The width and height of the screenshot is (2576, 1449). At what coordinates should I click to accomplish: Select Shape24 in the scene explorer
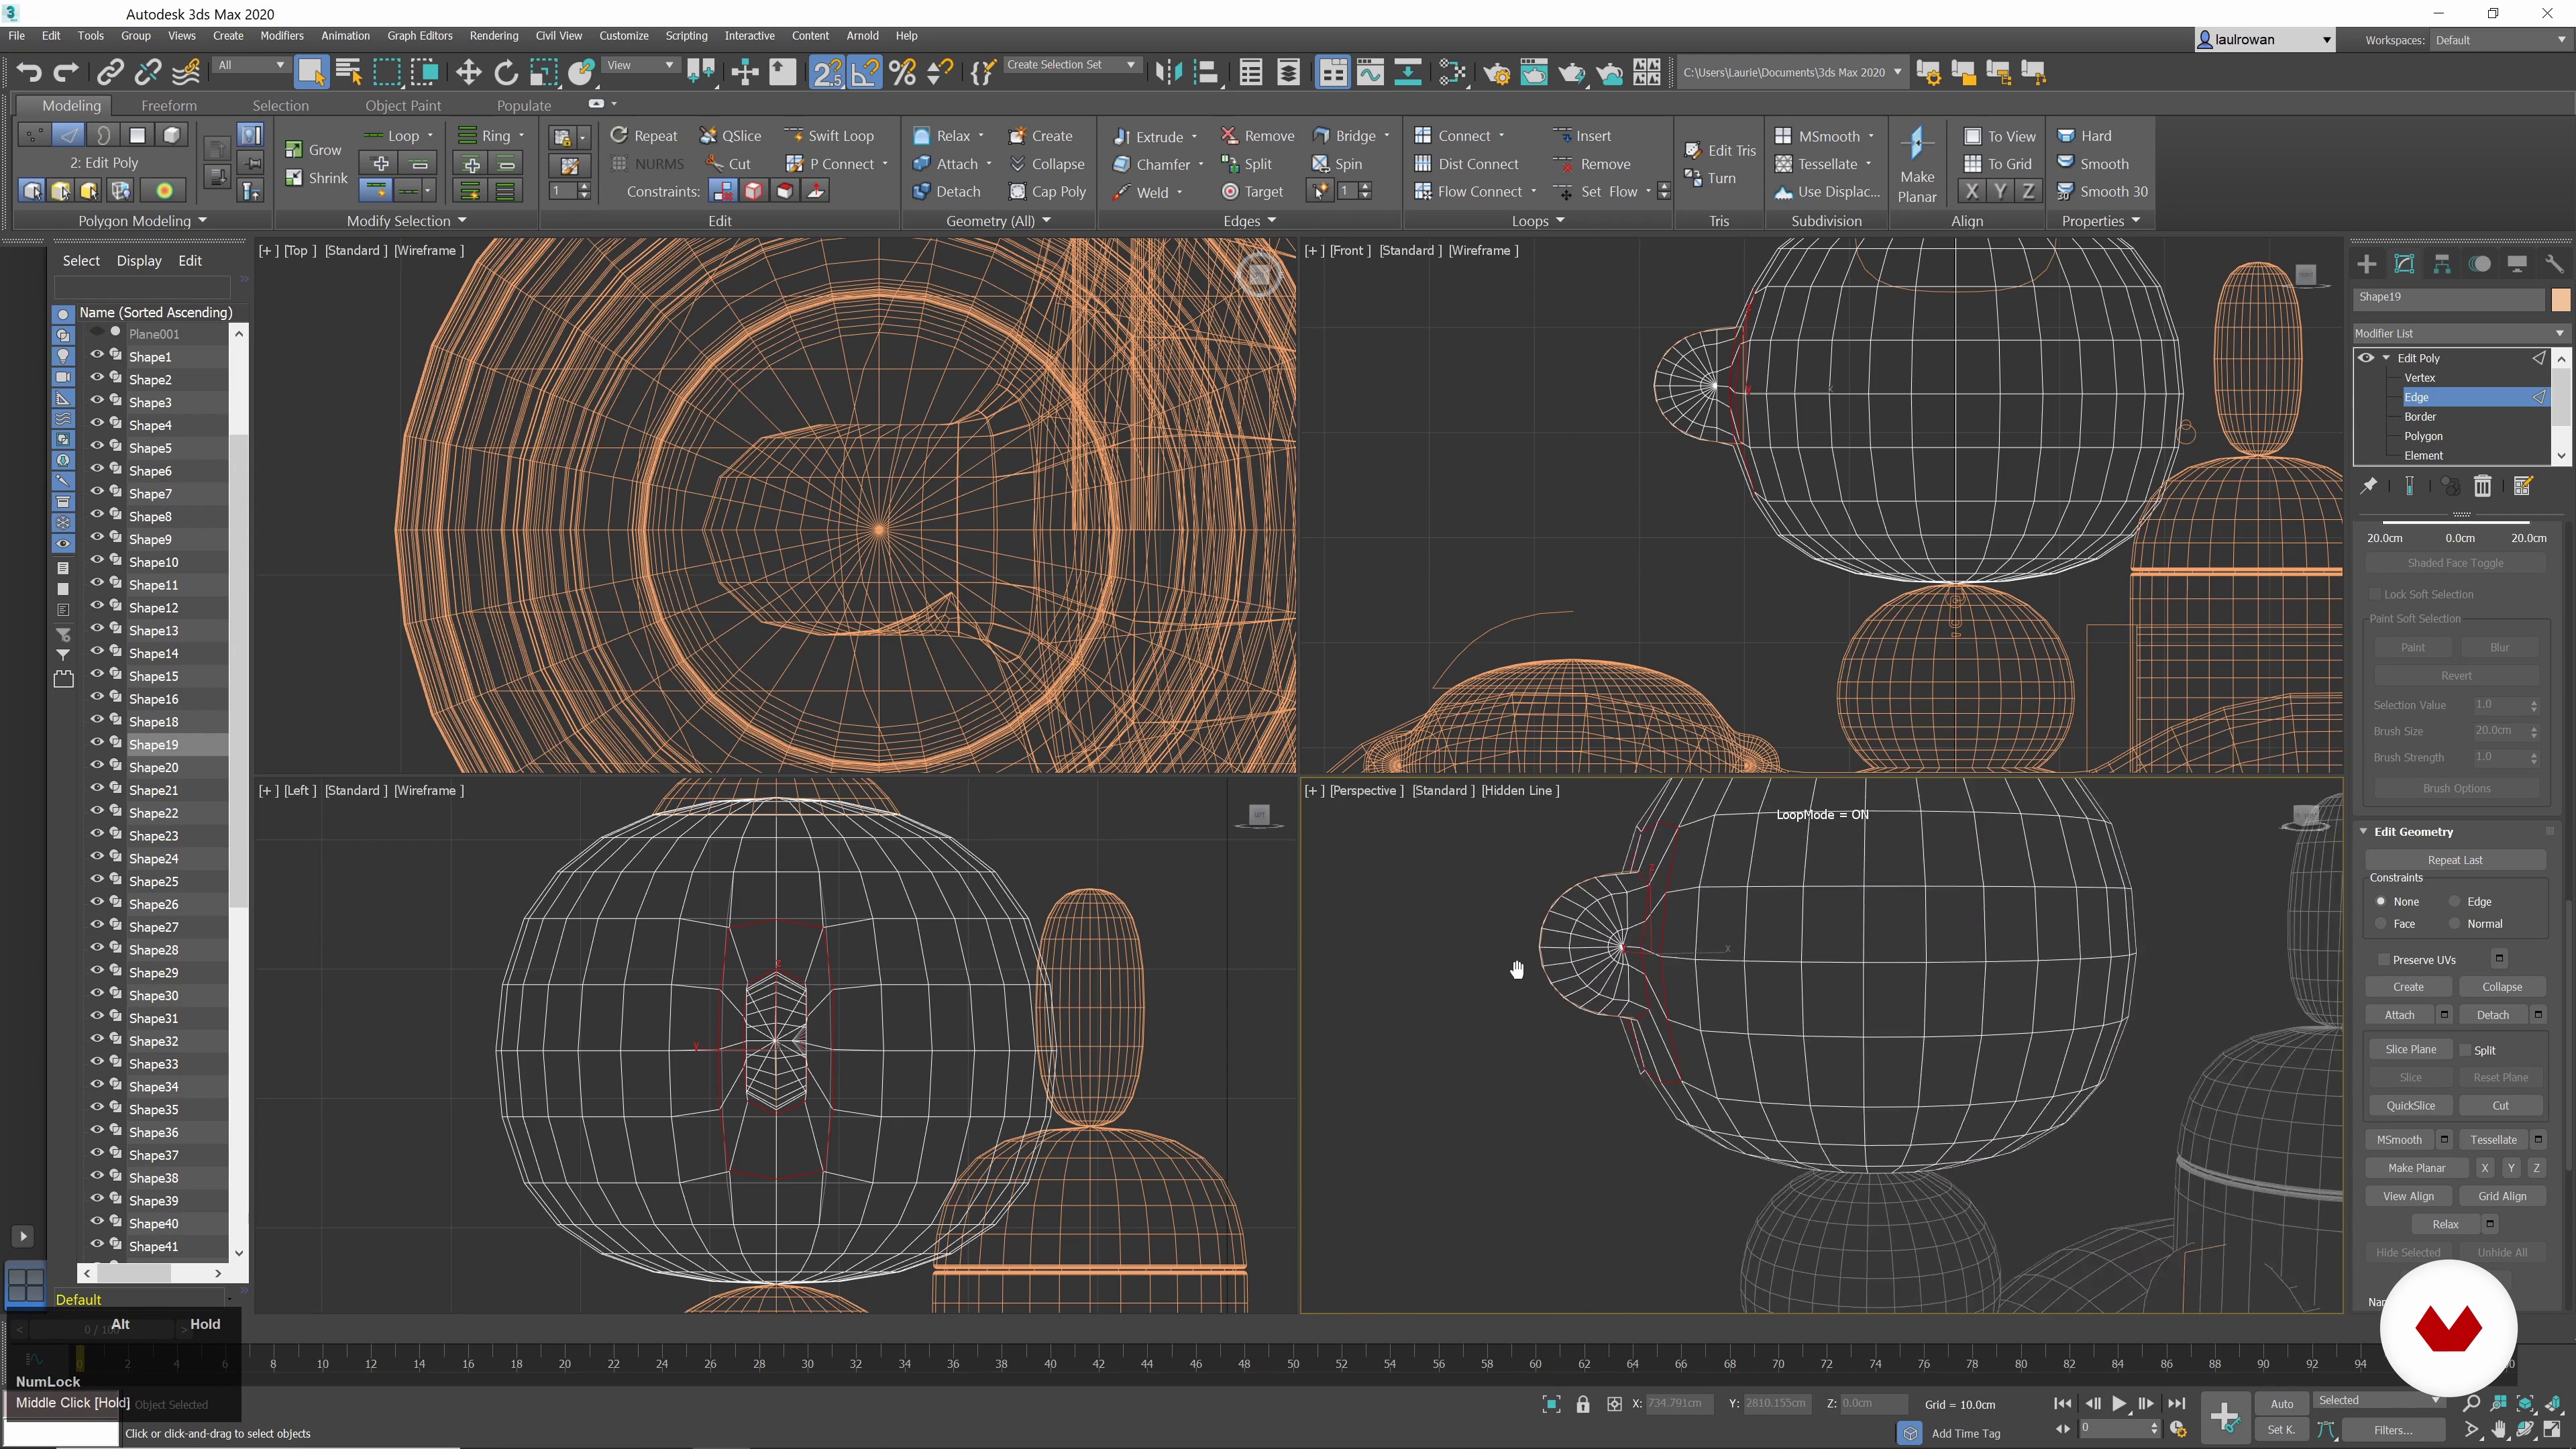tap(153, 858)
